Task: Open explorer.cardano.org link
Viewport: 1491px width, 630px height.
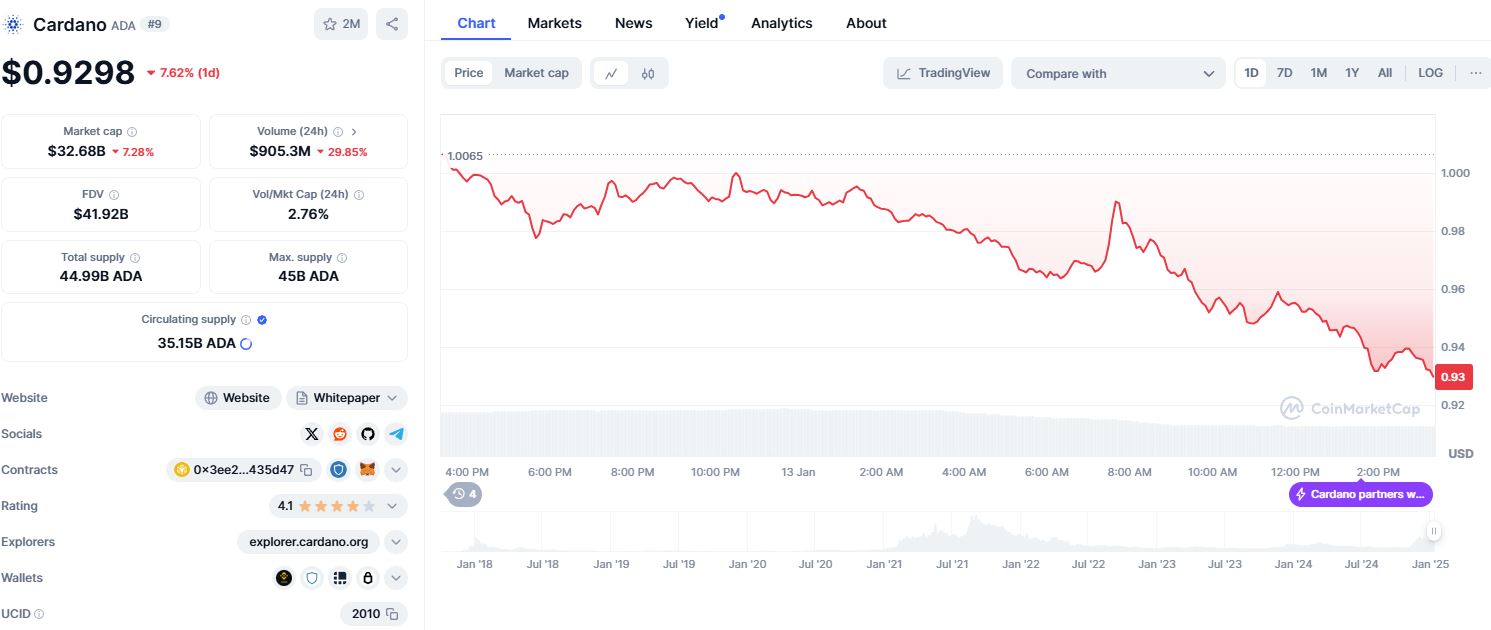Action: click(308, 542)
